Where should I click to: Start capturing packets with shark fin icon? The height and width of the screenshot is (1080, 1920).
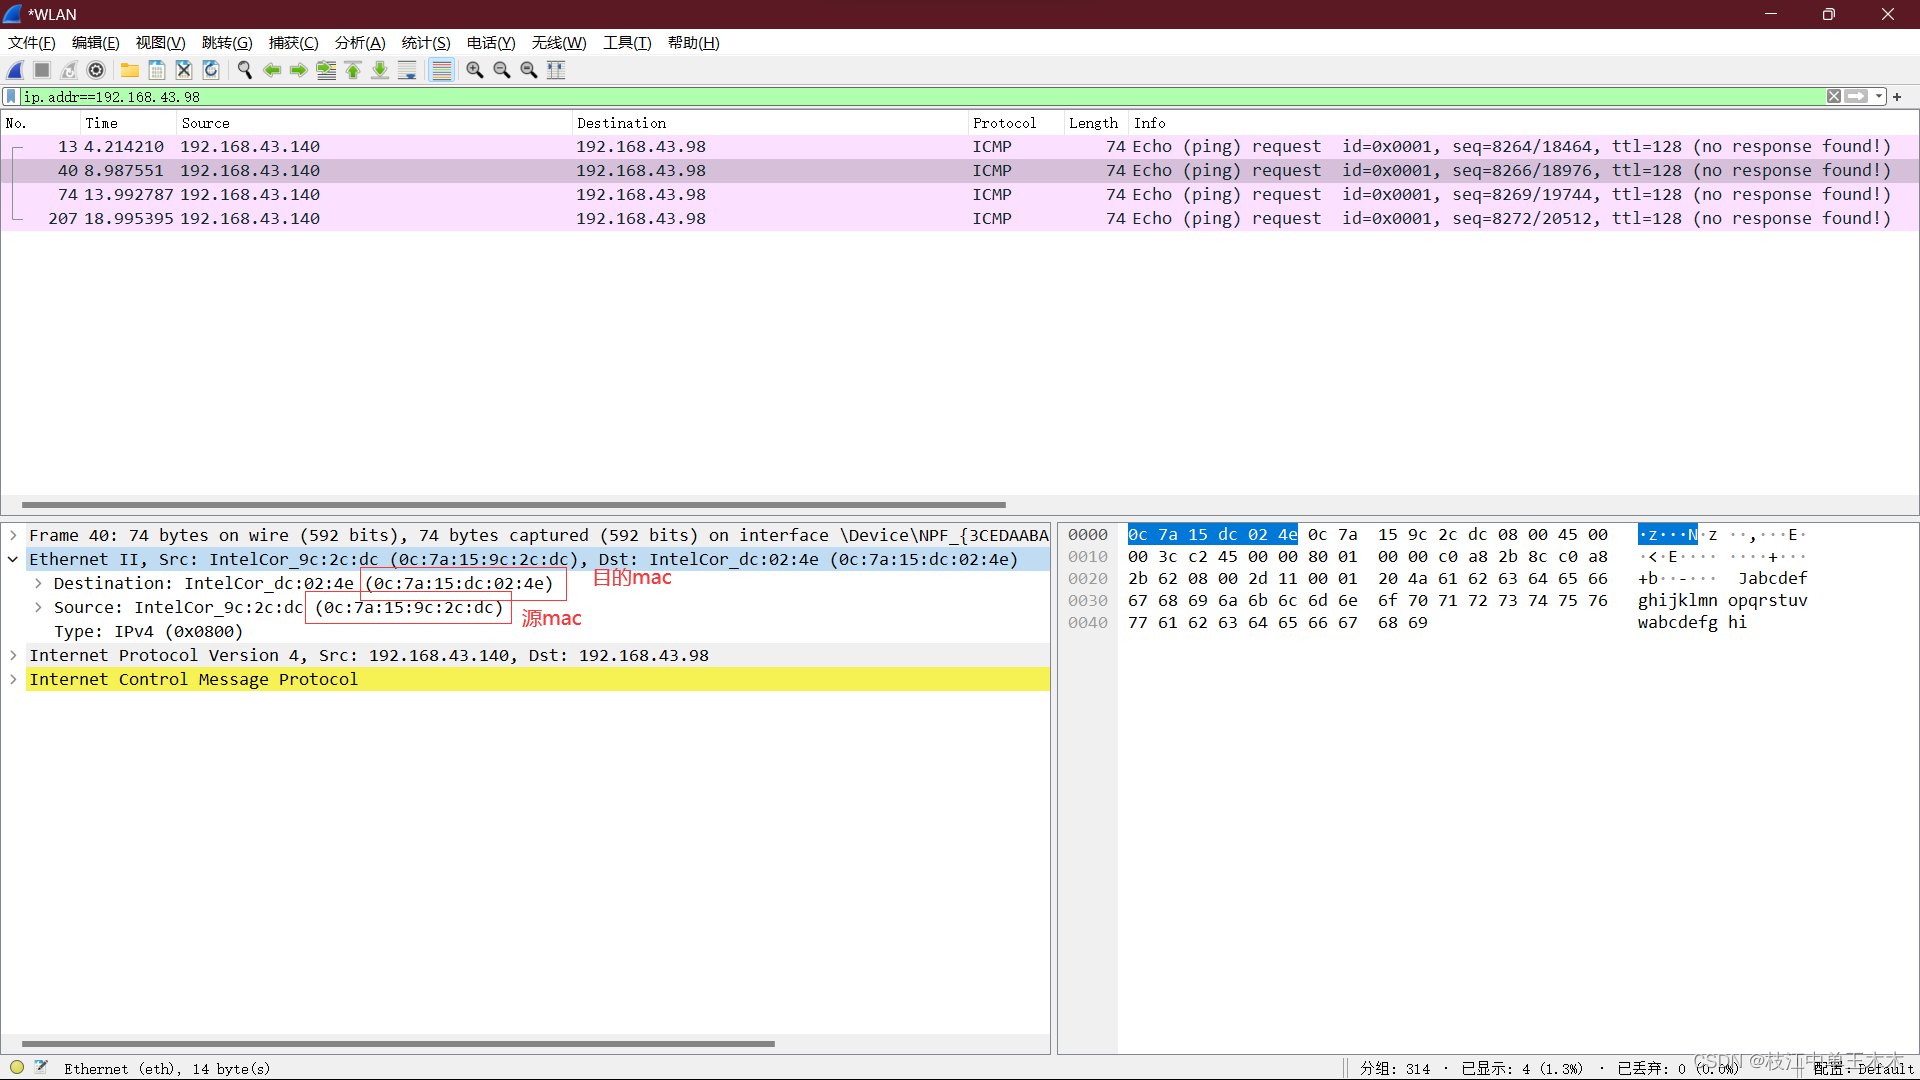pyautogui.click(x=15, y=70)
